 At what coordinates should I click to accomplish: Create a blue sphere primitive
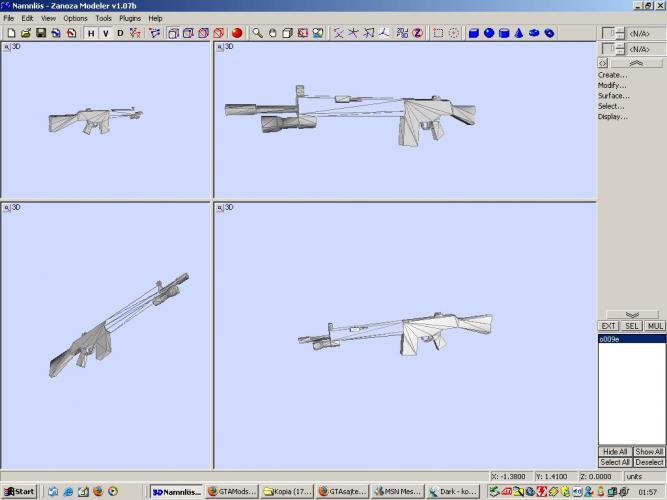tap(489, 33)
